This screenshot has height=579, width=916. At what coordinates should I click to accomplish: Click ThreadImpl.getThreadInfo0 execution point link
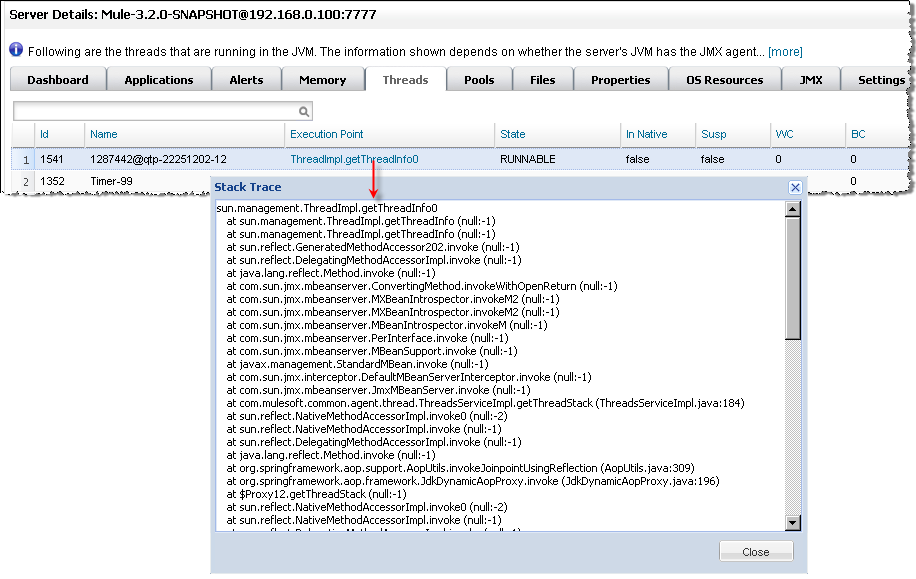(x=354, y=159)
